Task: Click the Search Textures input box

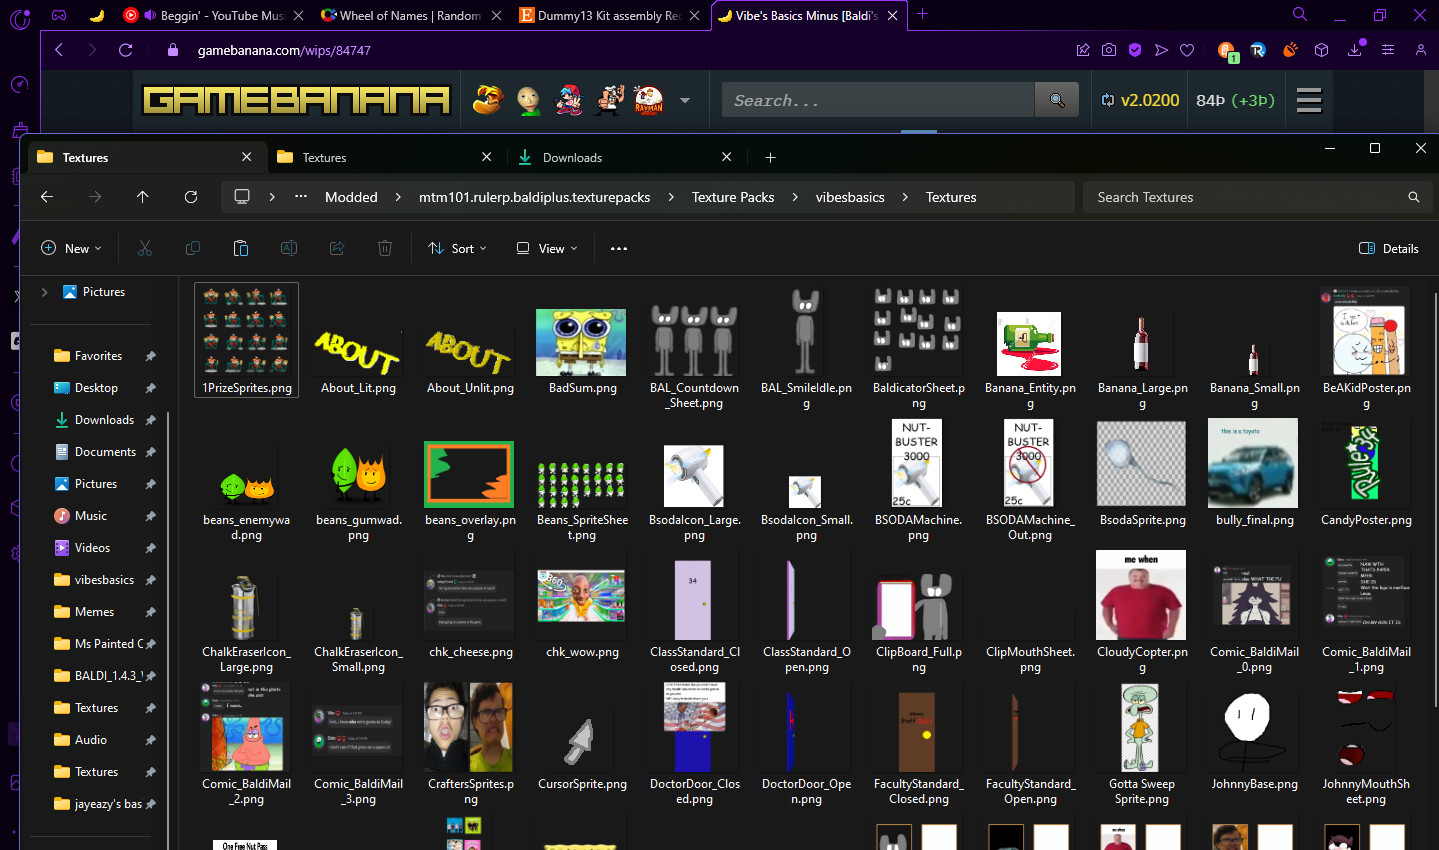Action: pos(1257,197)
